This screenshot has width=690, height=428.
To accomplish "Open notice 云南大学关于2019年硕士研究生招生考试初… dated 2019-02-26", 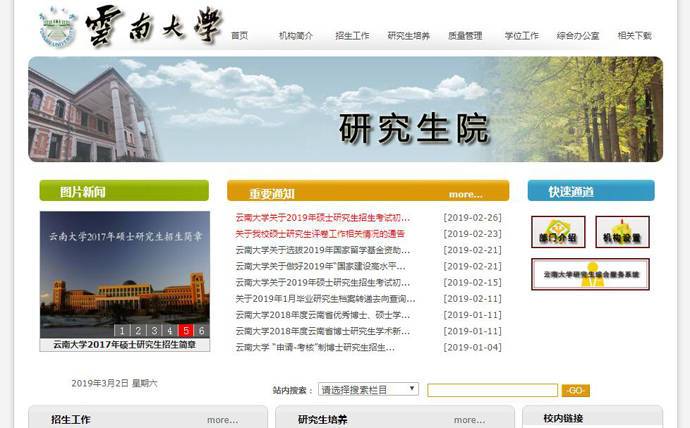I will click(323, 218).
